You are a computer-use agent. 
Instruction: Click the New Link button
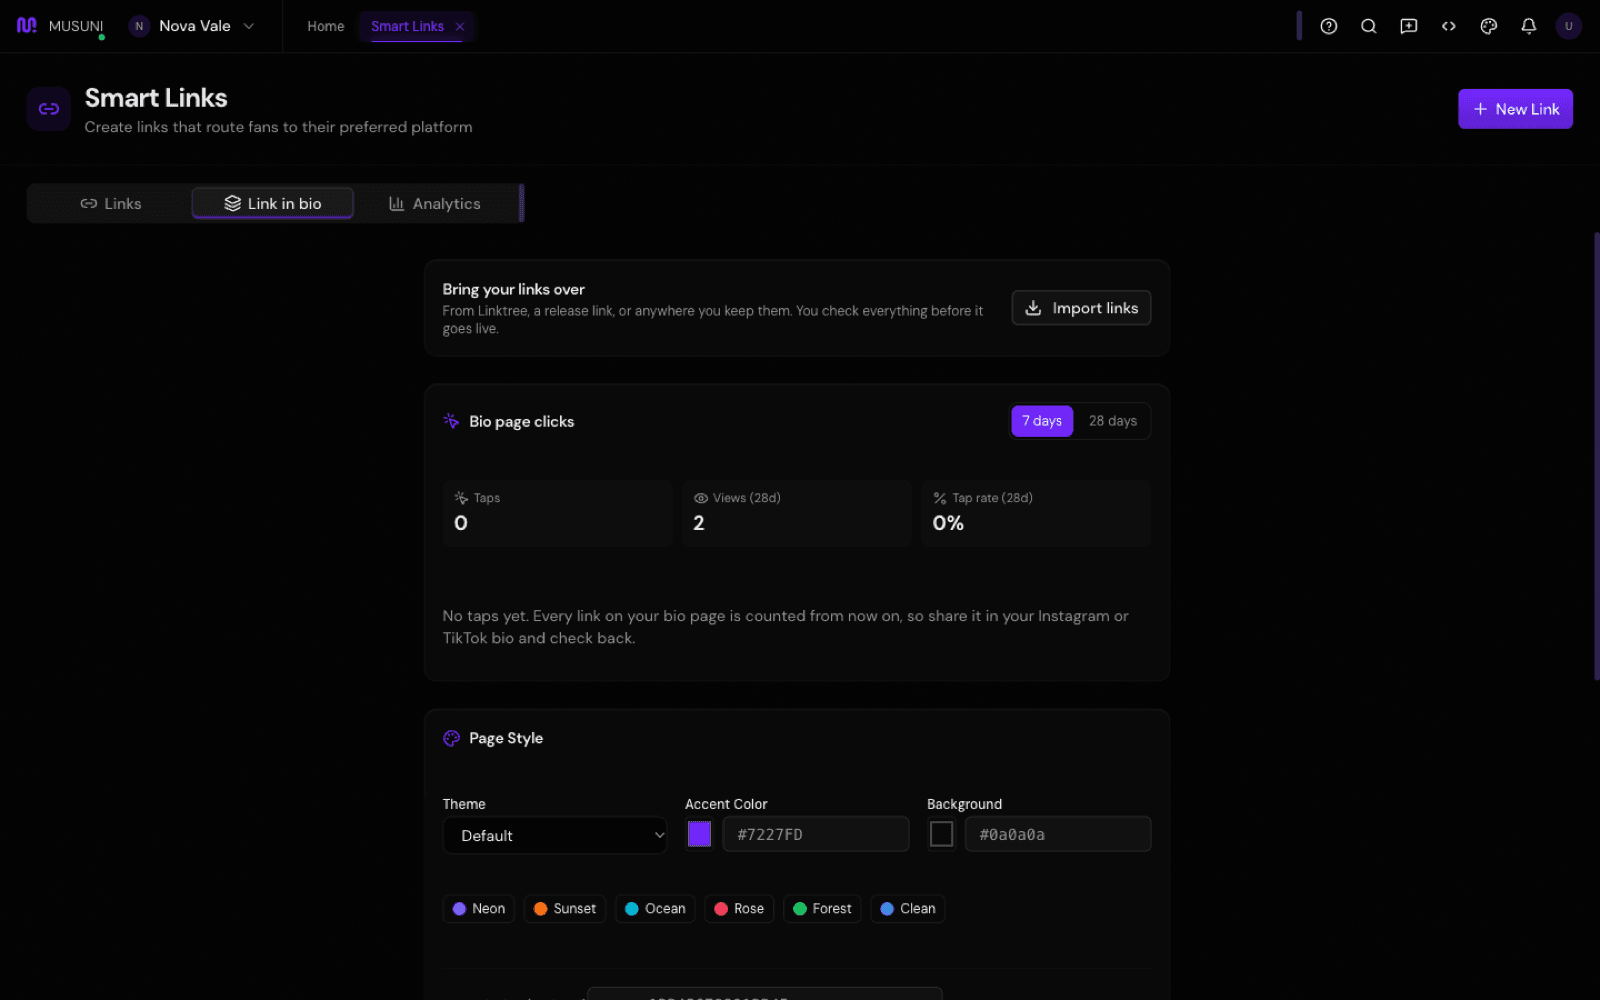[x=1515, y=109]
